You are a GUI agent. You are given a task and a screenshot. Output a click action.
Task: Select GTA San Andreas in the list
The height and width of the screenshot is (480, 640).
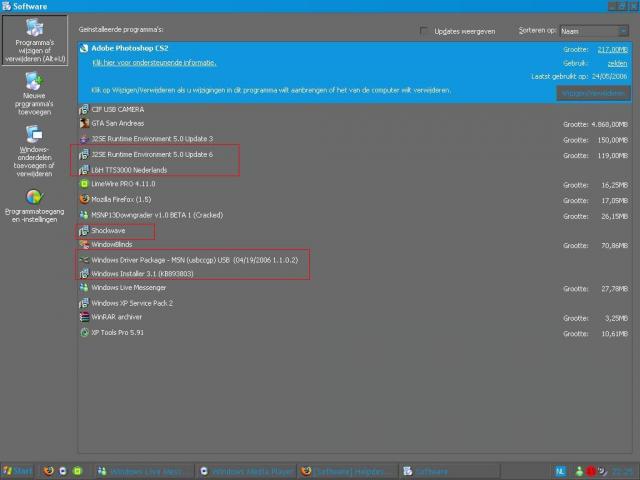pos(354,124)
